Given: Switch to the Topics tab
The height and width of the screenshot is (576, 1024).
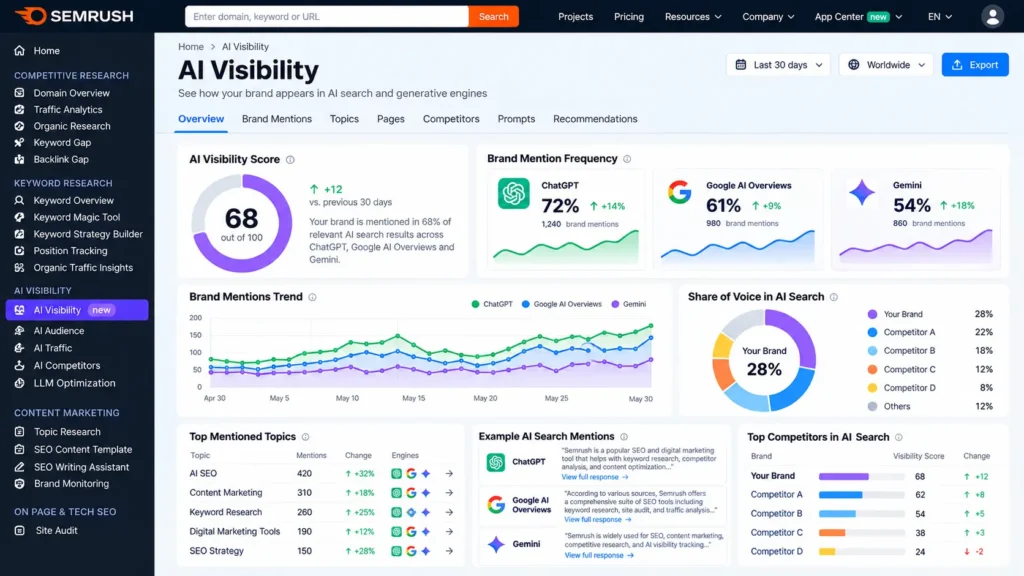Looking at the screenshot, I should (344, 119).
